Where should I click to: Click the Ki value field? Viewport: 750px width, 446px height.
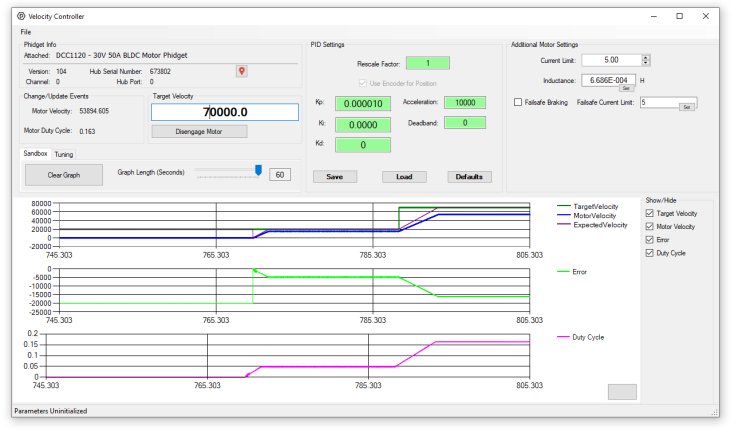pyautogui.click(x=363, y=124)
